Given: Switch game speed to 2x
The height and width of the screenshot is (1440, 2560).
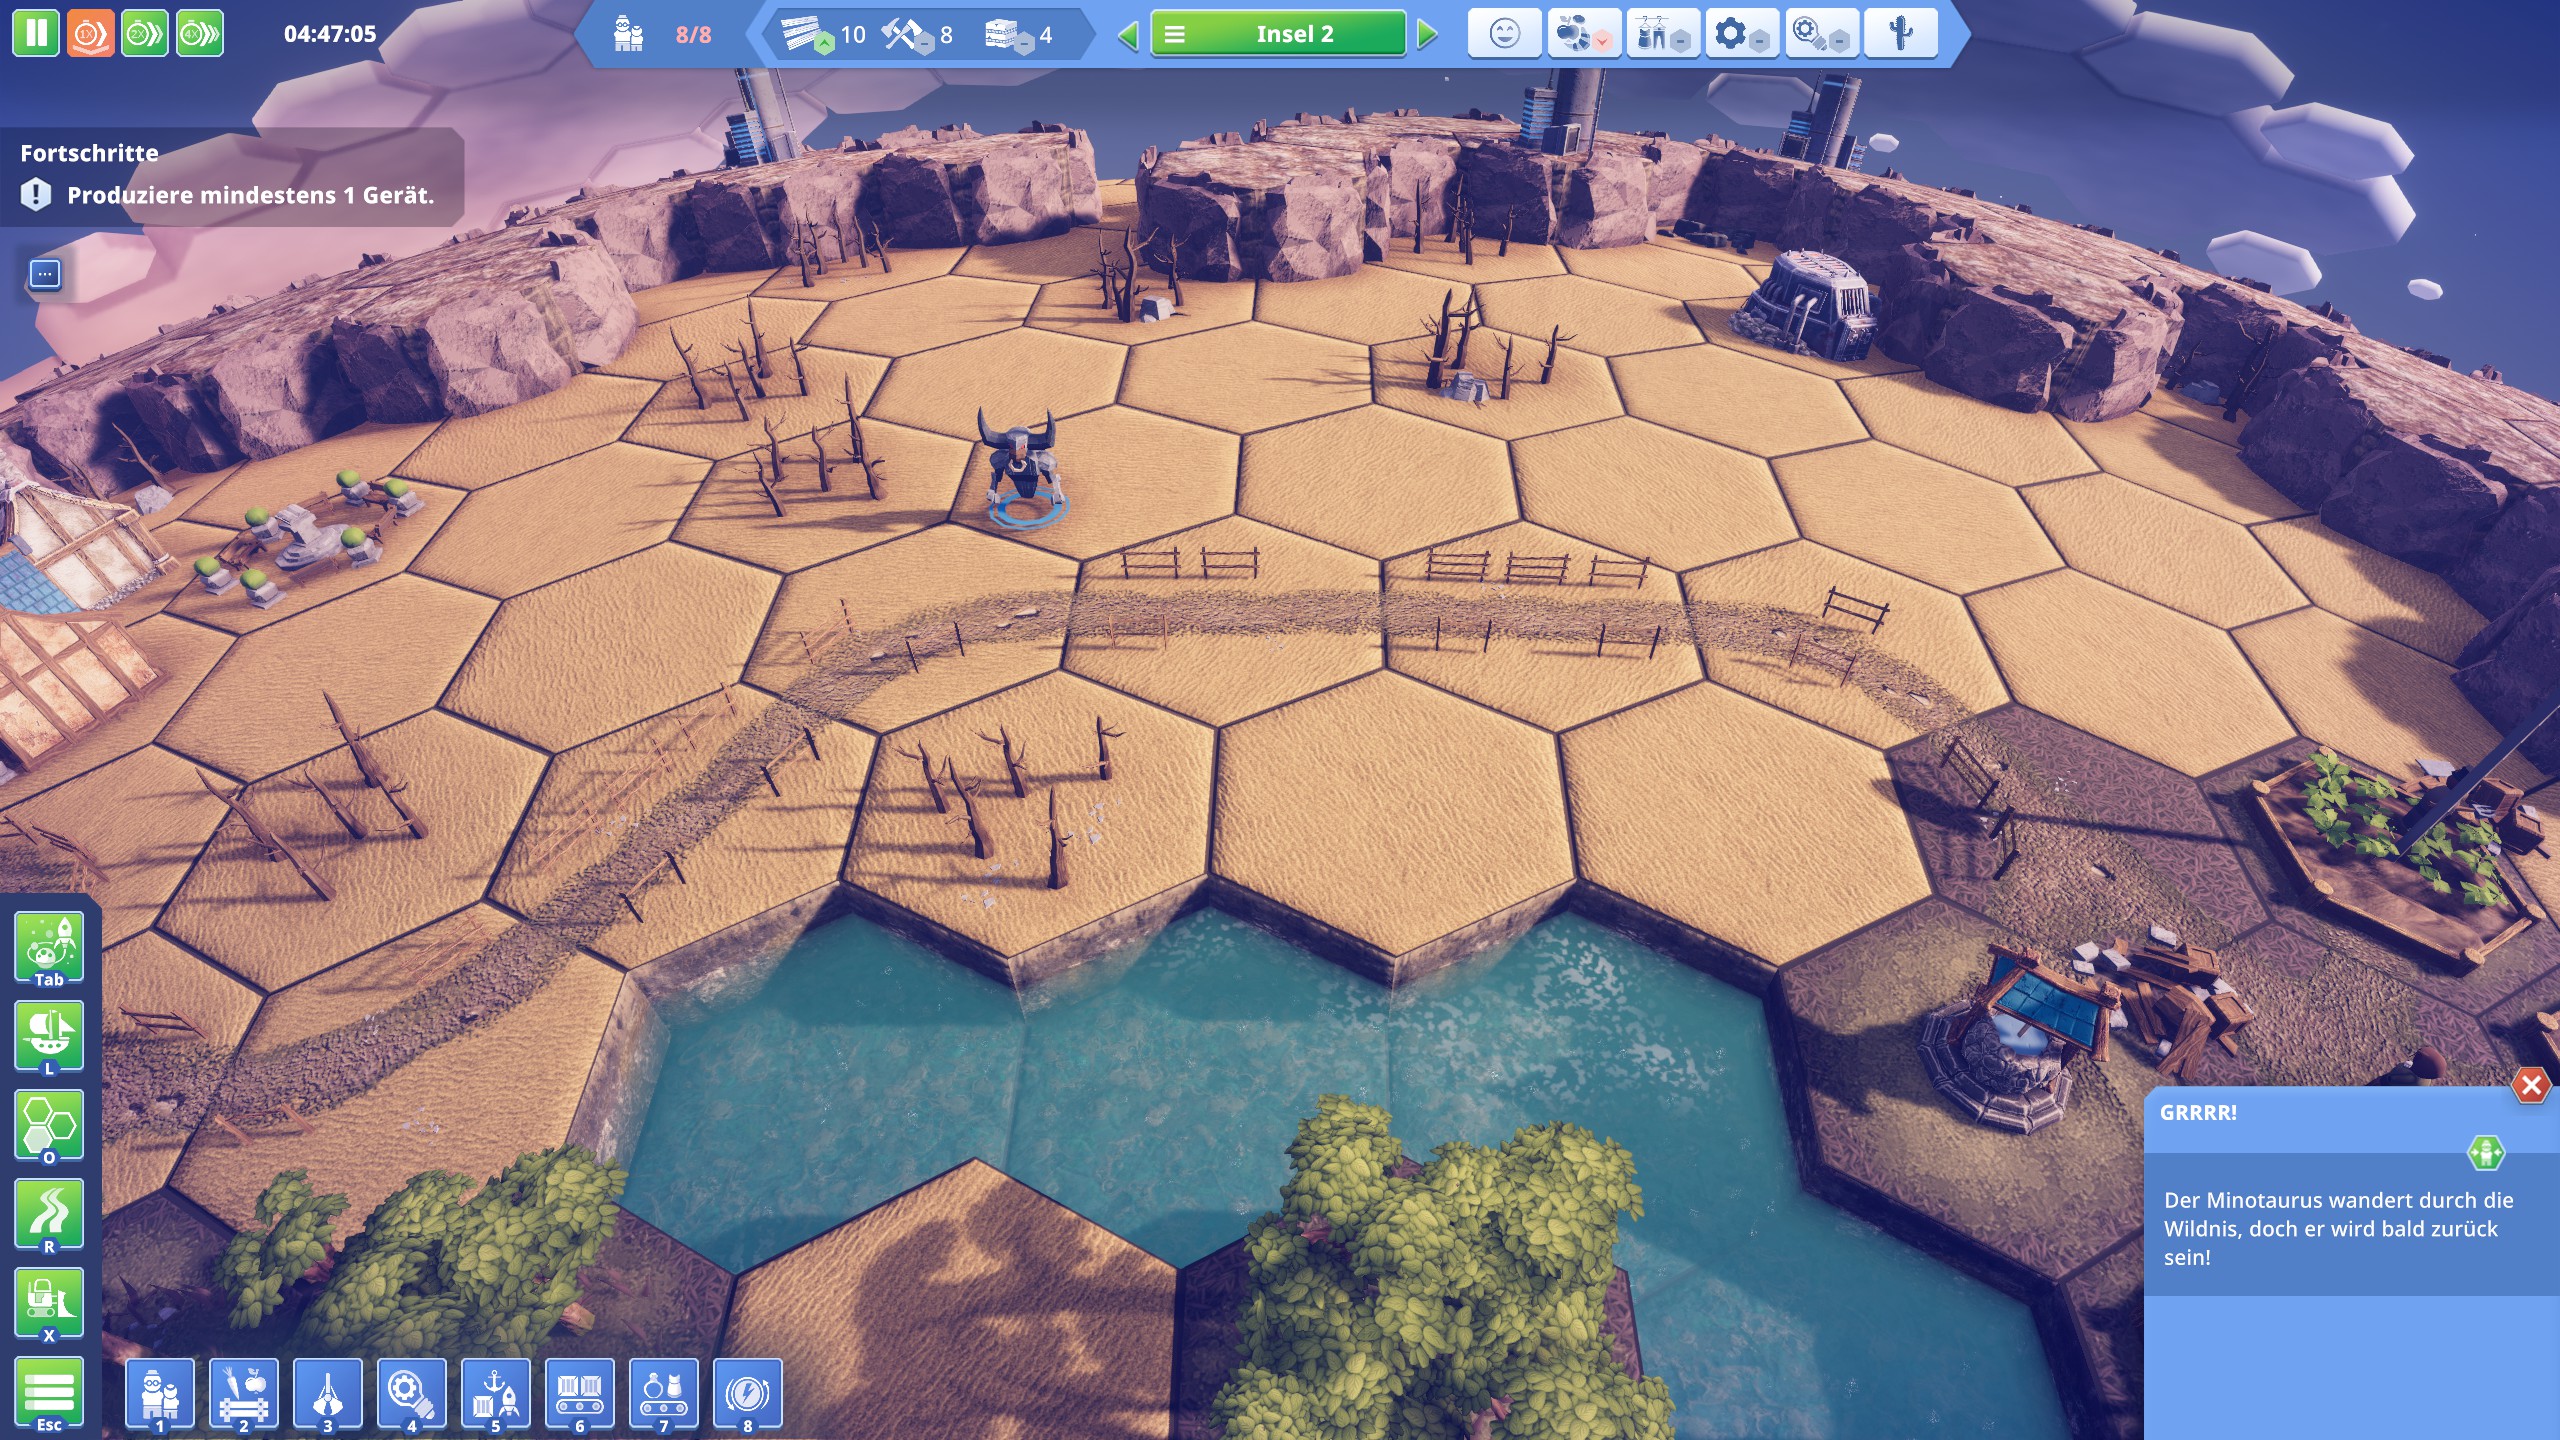Looking at the screenshot, I should 145,33.
